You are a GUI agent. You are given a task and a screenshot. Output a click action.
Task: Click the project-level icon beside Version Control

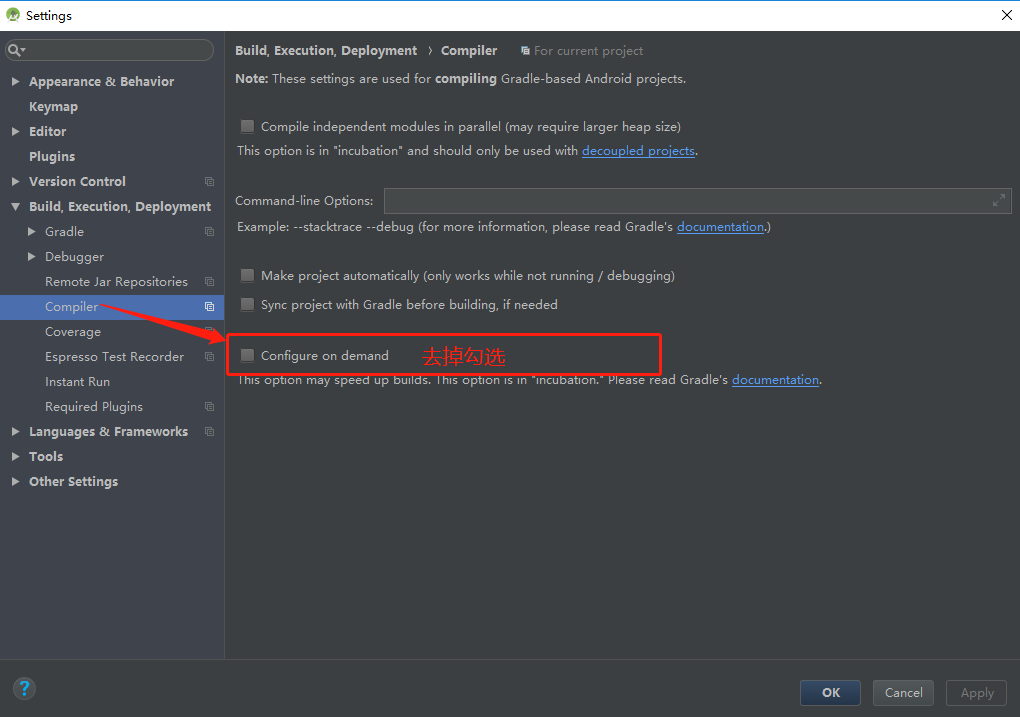[x=209, y=182]
